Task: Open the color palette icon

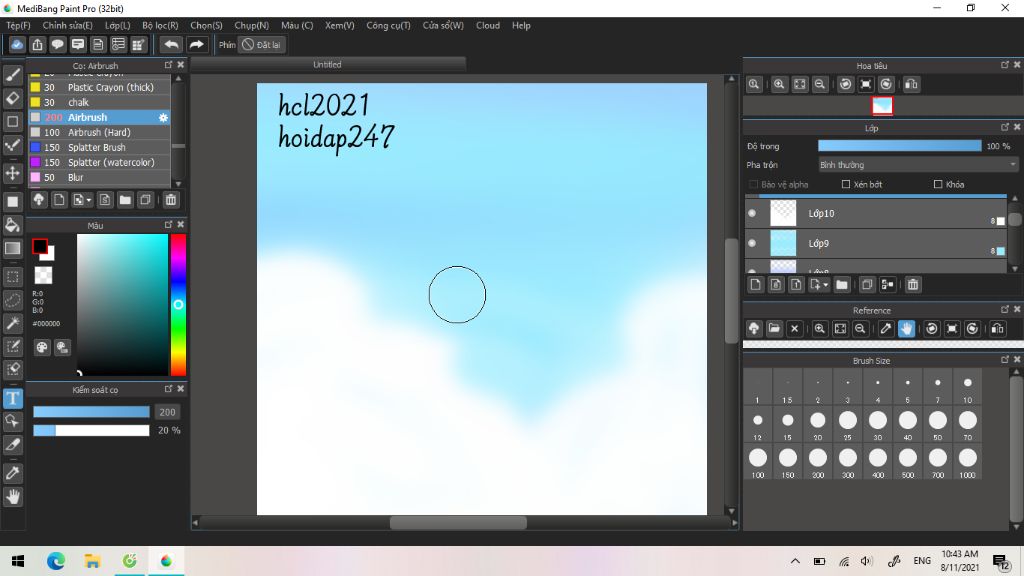Action: (42, 347)
